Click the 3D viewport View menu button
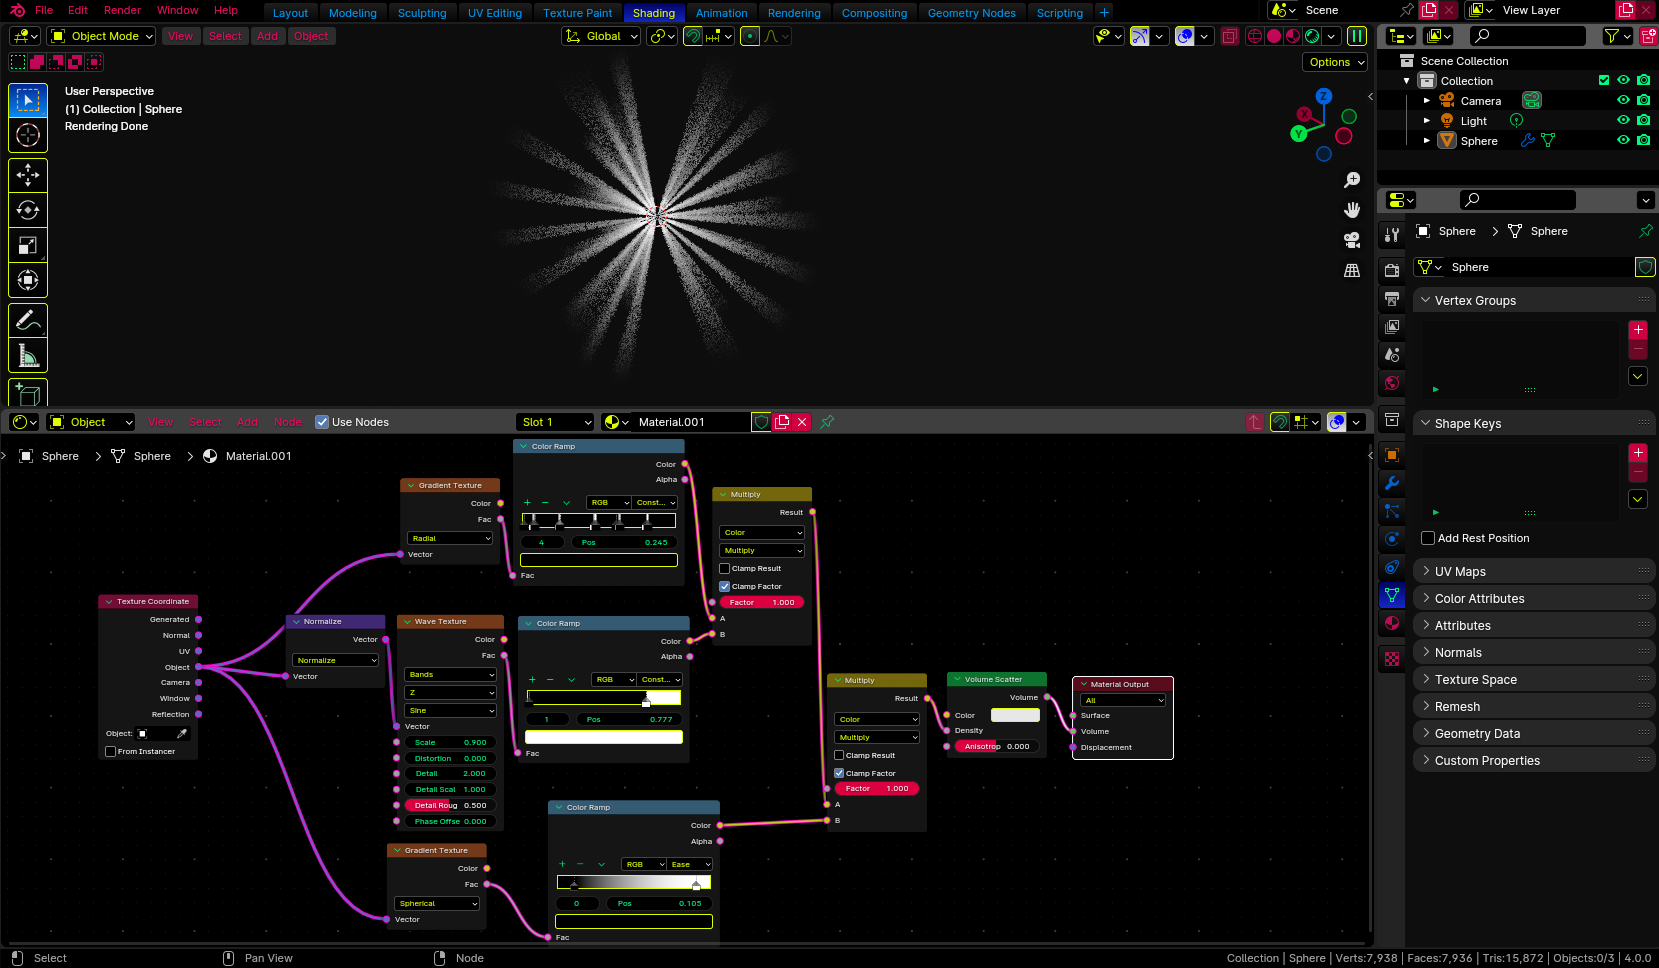The height and width of the screenshot is (968, 1659). click(x=181, y=36)
